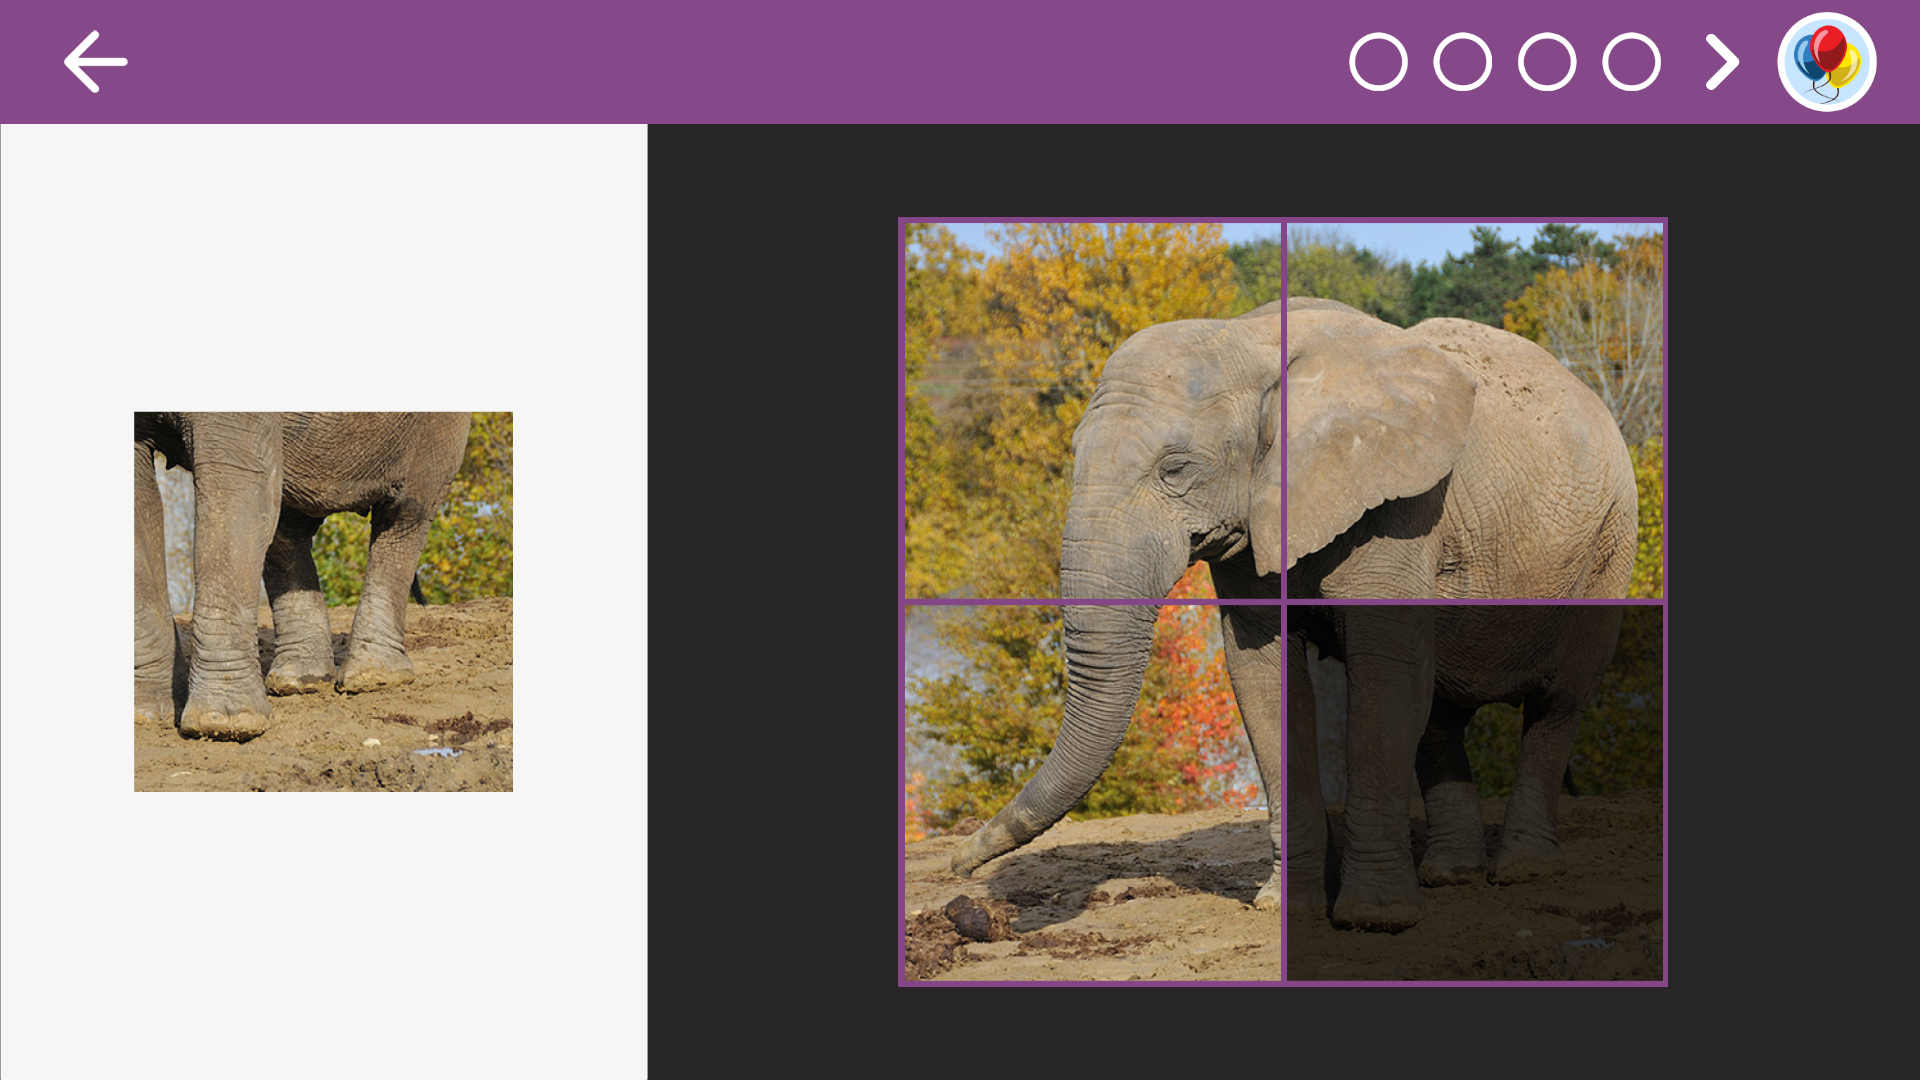Select the fourth progress circle

(1631, 62)
